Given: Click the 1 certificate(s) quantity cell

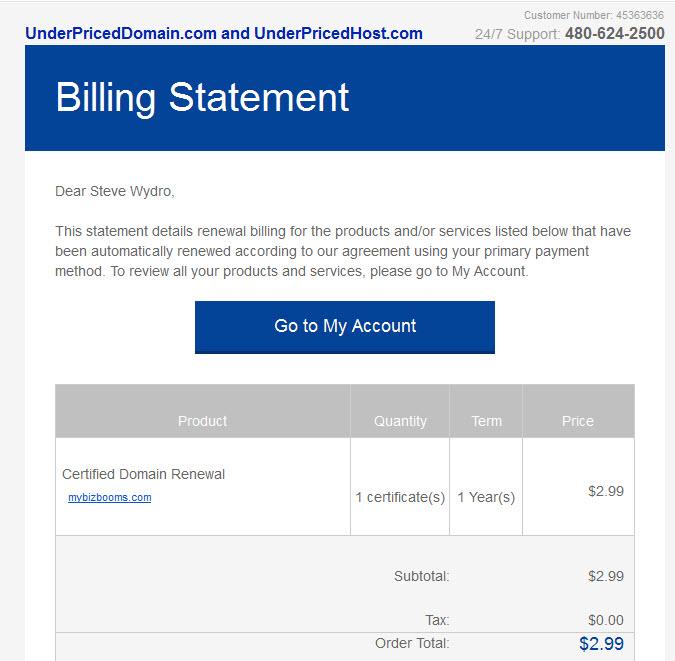Looking at the screenshot, I should click(x=400, y=497).
